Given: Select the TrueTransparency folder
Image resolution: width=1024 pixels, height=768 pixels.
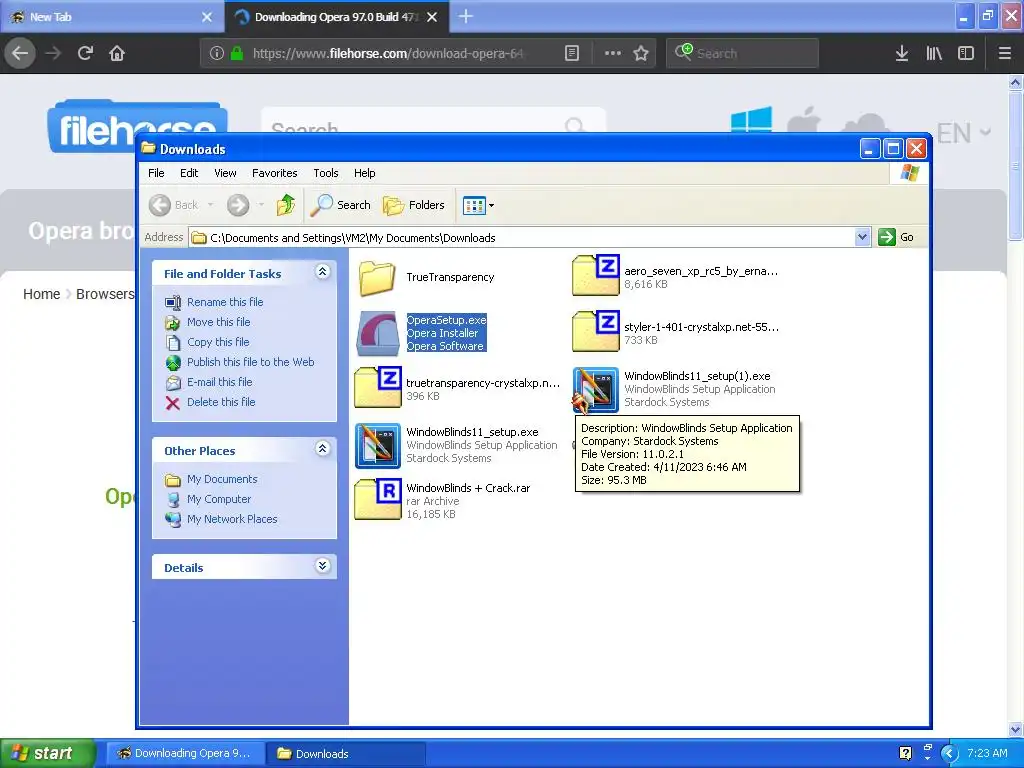Looking at the screenshot, I should [x=427, y=278].
